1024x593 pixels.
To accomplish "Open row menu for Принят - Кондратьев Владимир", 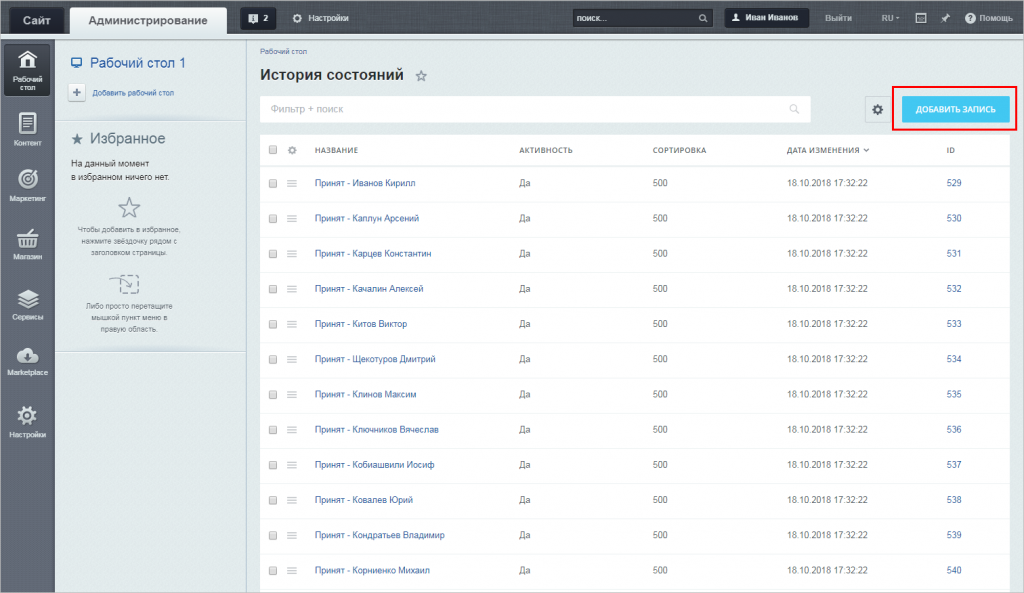I will tap(292, 536).
